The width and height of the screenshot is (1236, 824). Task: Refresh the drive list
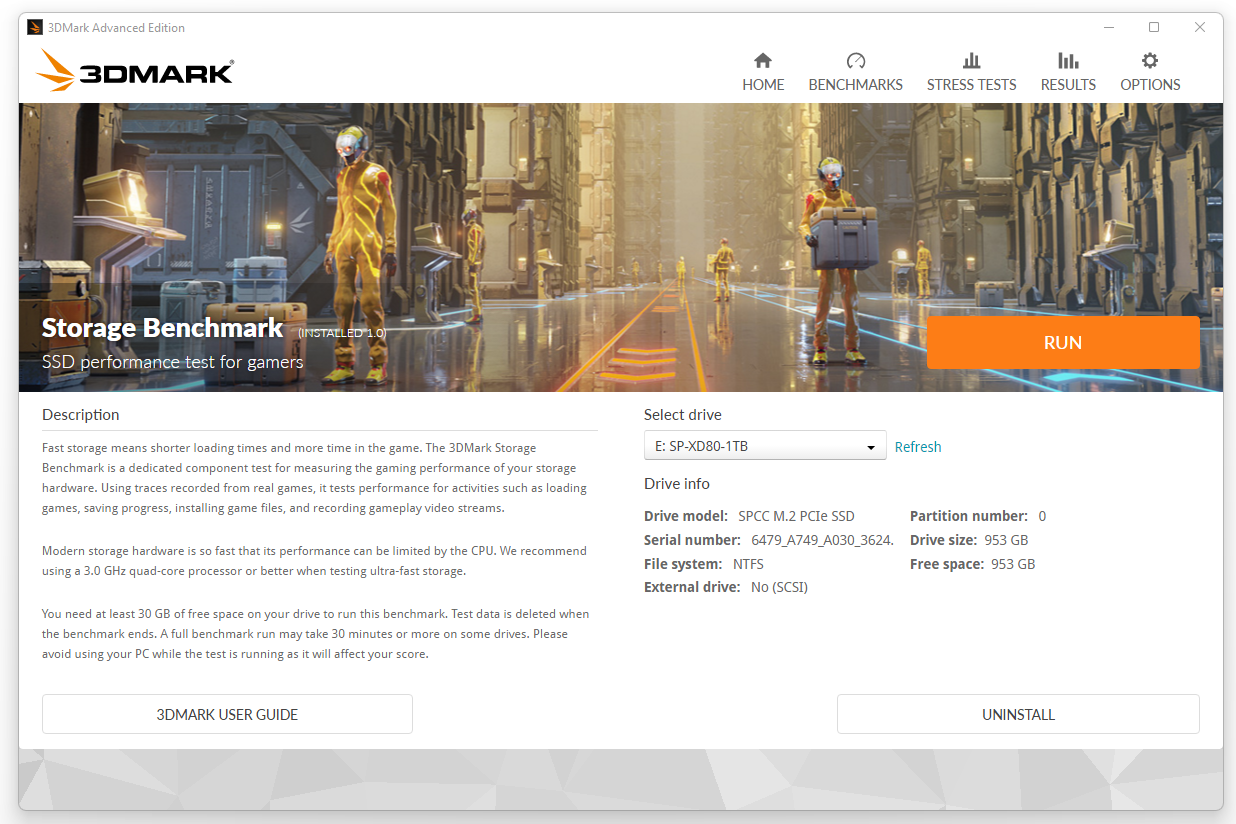[x=918, y=447]
